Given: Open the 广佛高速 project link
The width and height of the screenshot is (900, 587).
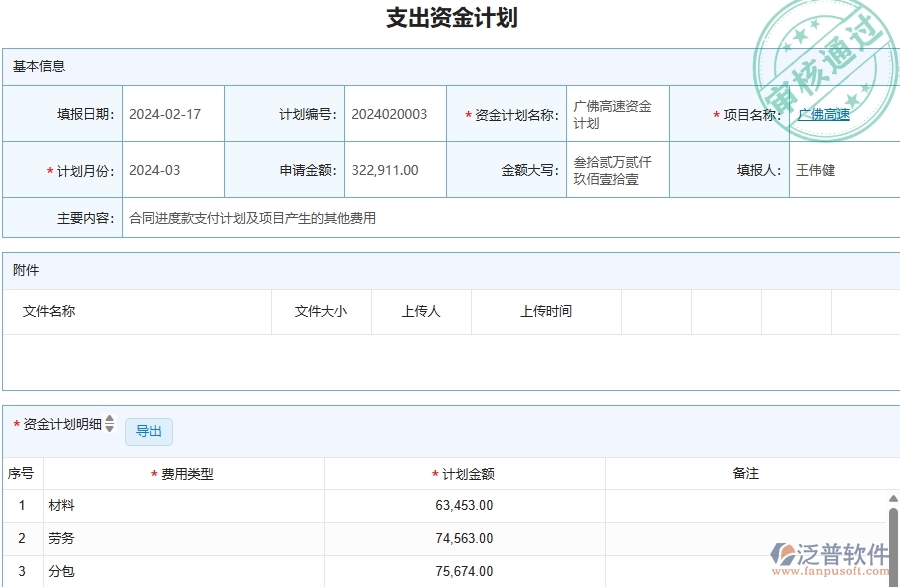Looking at the screenshot, I should (822, 113).
